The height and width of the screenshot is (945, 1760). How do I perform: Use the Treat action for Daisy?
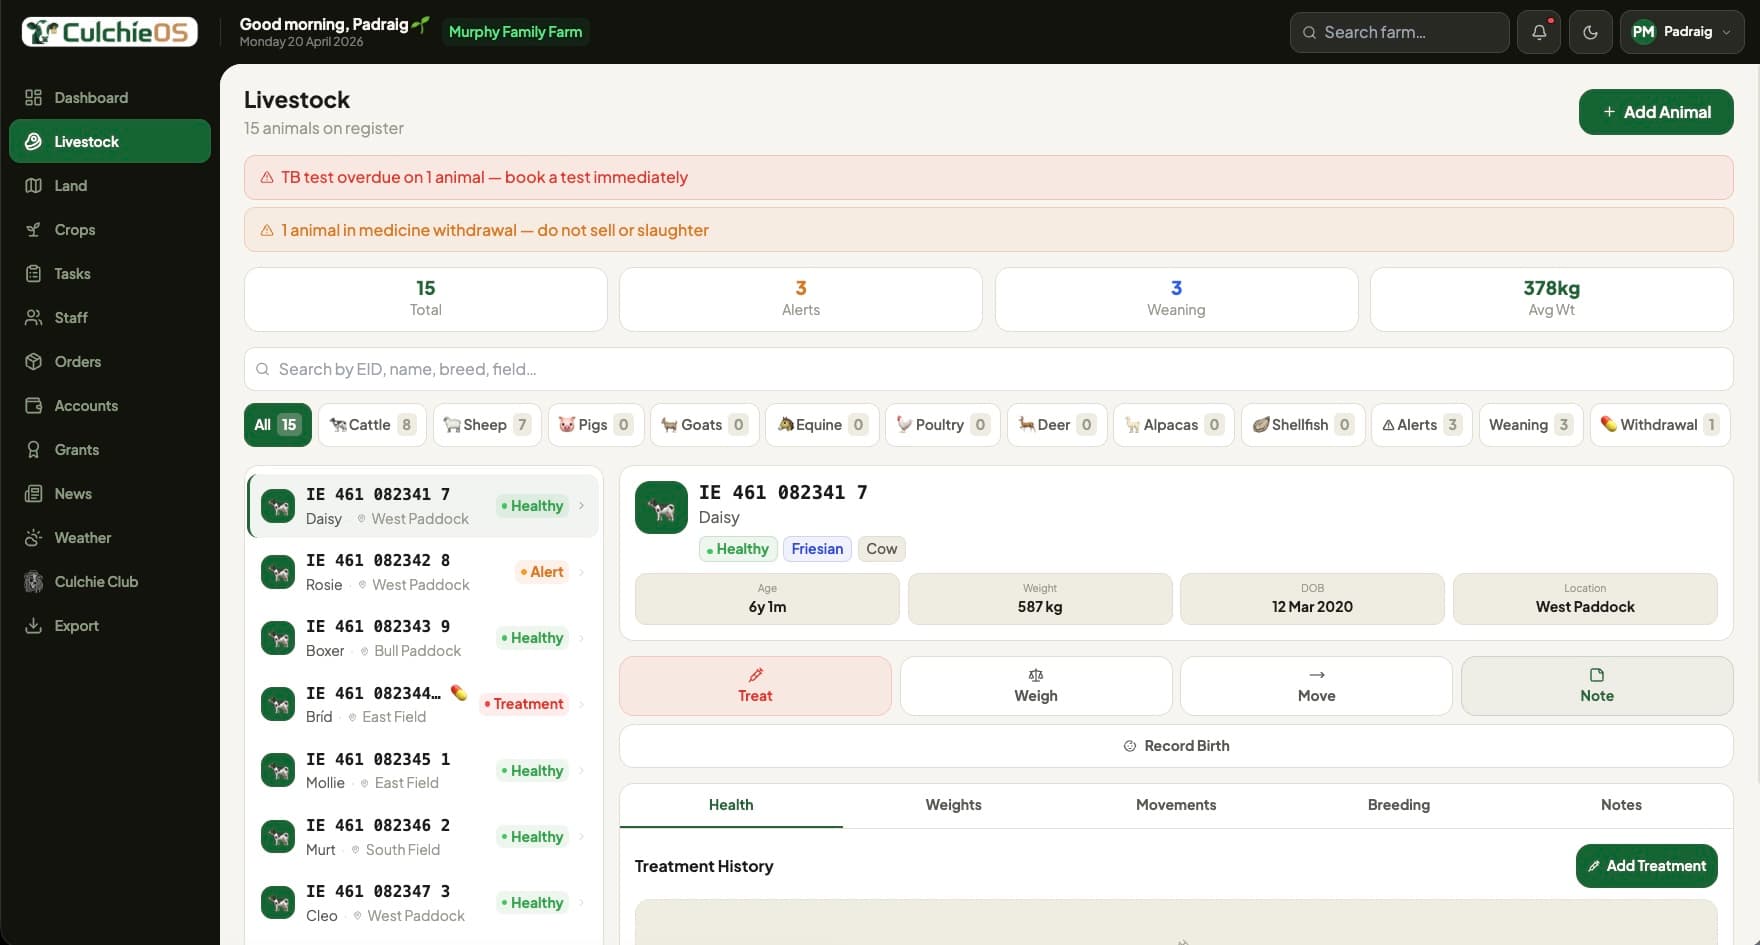pyautogui.click(x=755, y=686)
